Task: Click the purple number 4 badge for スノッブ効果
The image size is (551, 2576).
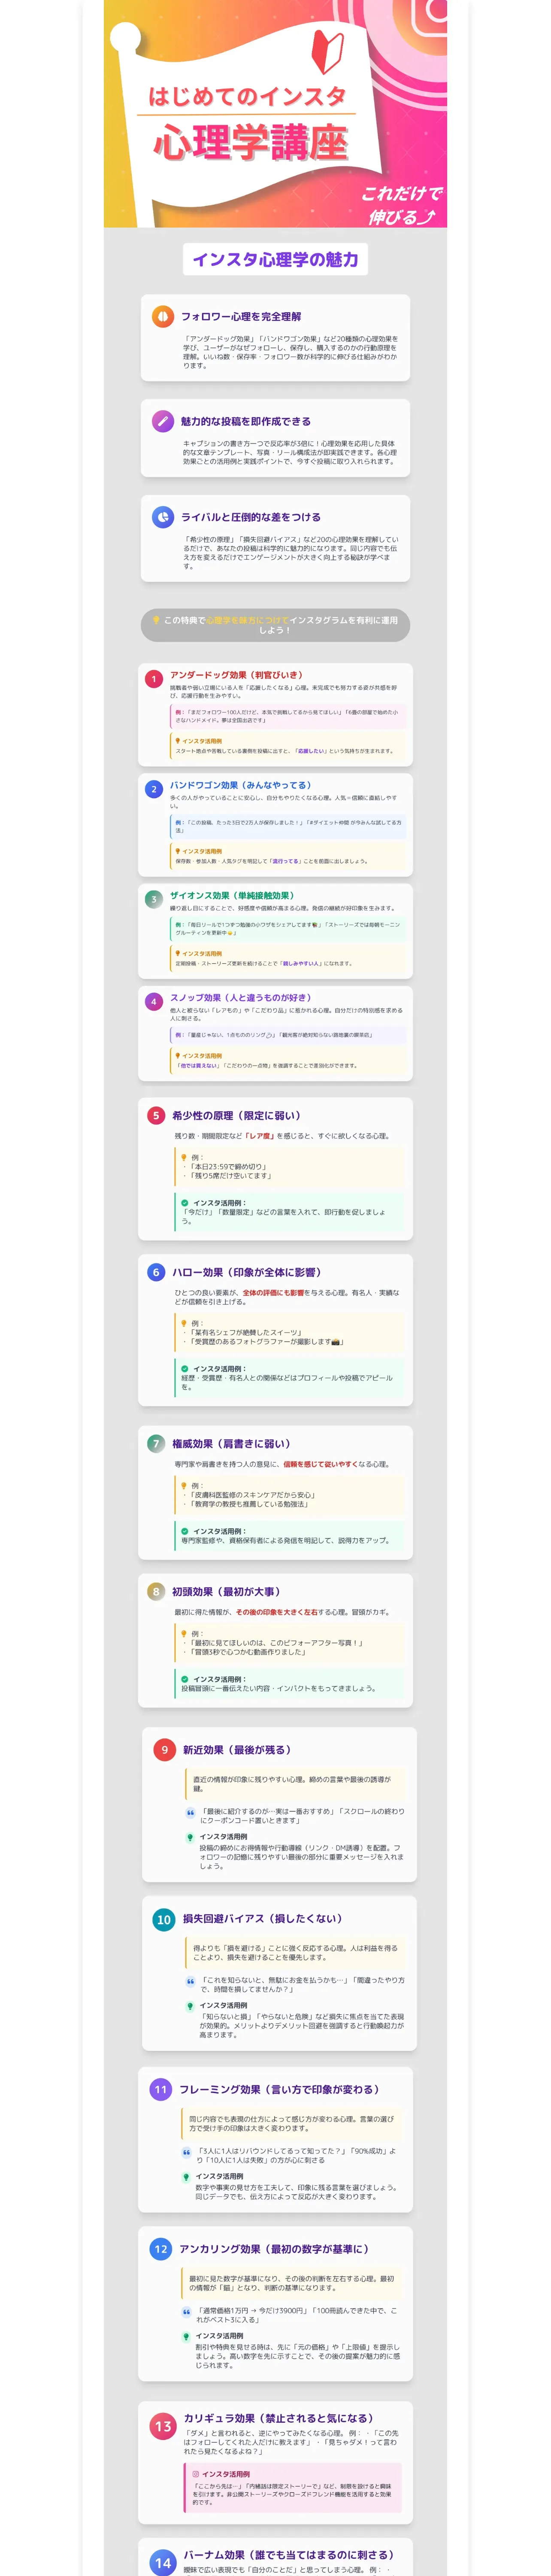Action: (153, 1001)
